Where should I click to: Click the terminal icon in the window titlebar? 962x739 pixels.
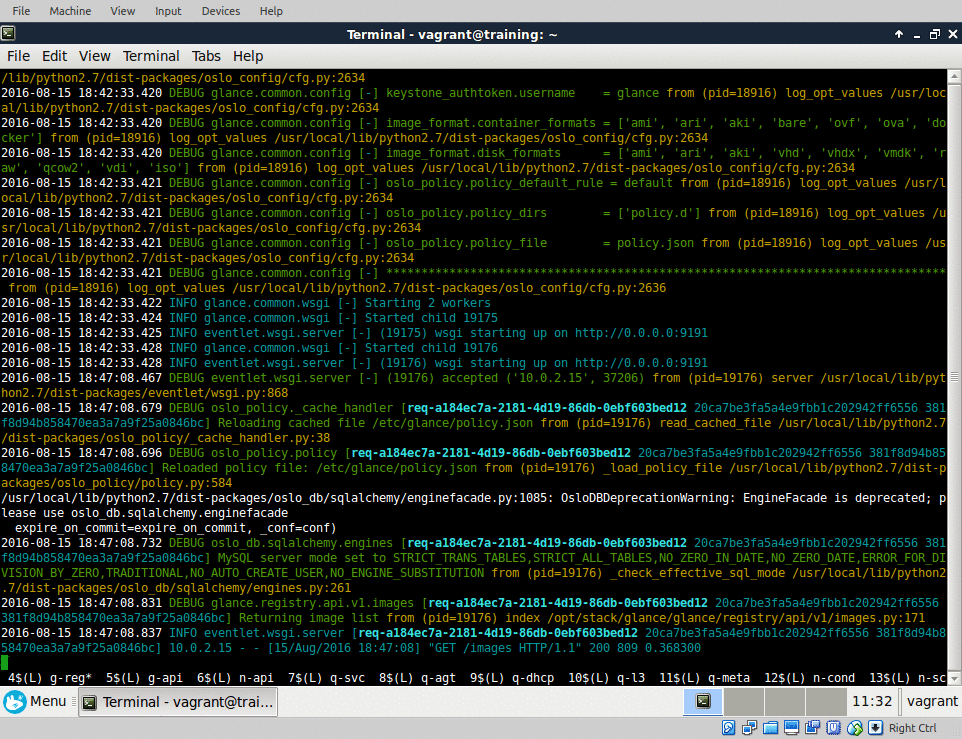(x=8, y=33)
